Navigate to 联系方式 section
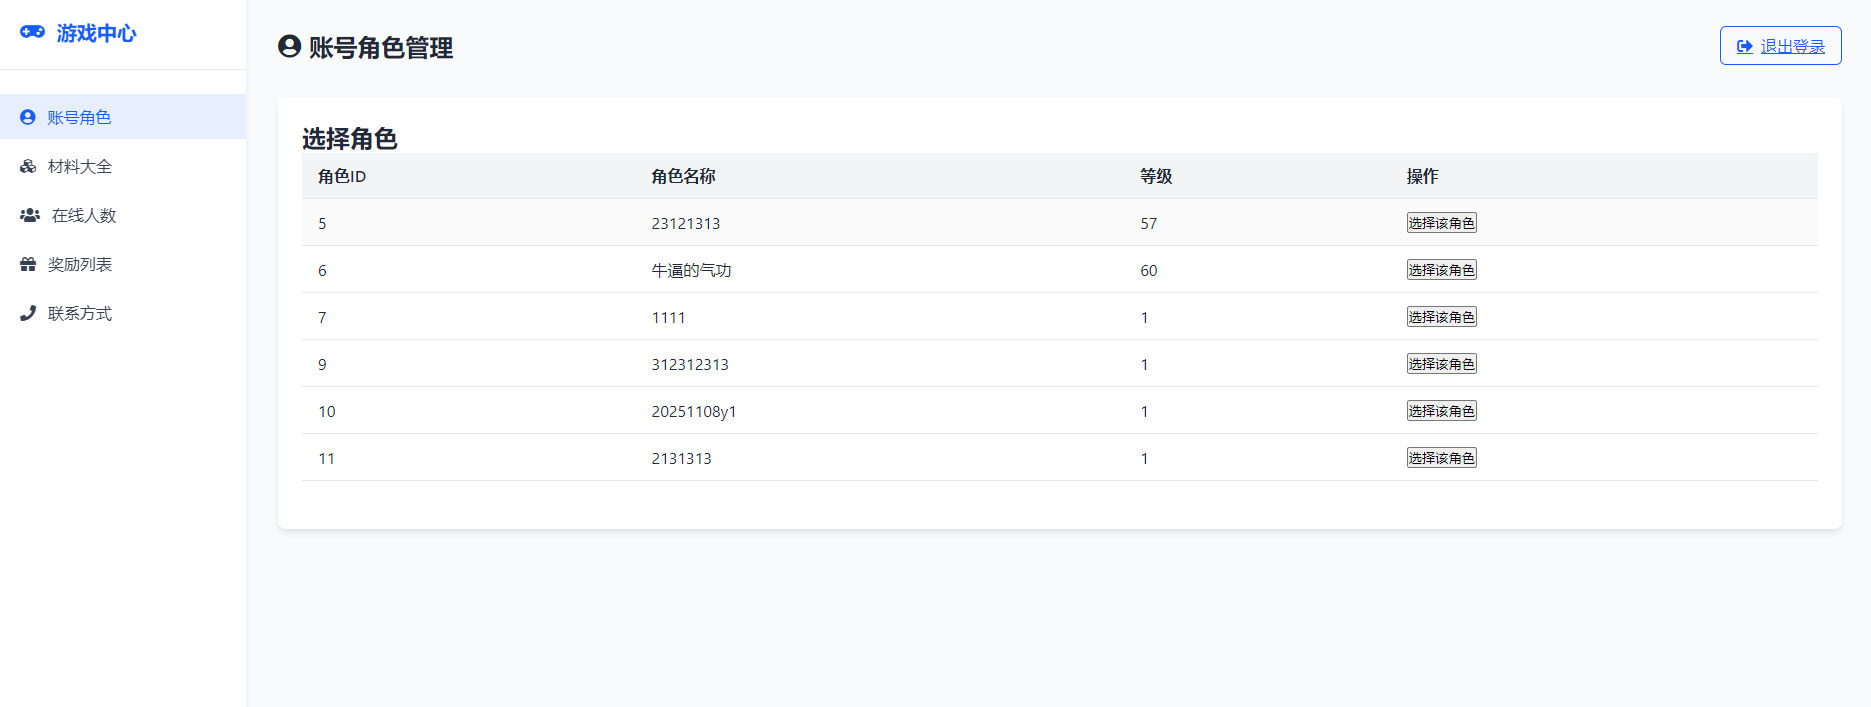 [80, 313]
